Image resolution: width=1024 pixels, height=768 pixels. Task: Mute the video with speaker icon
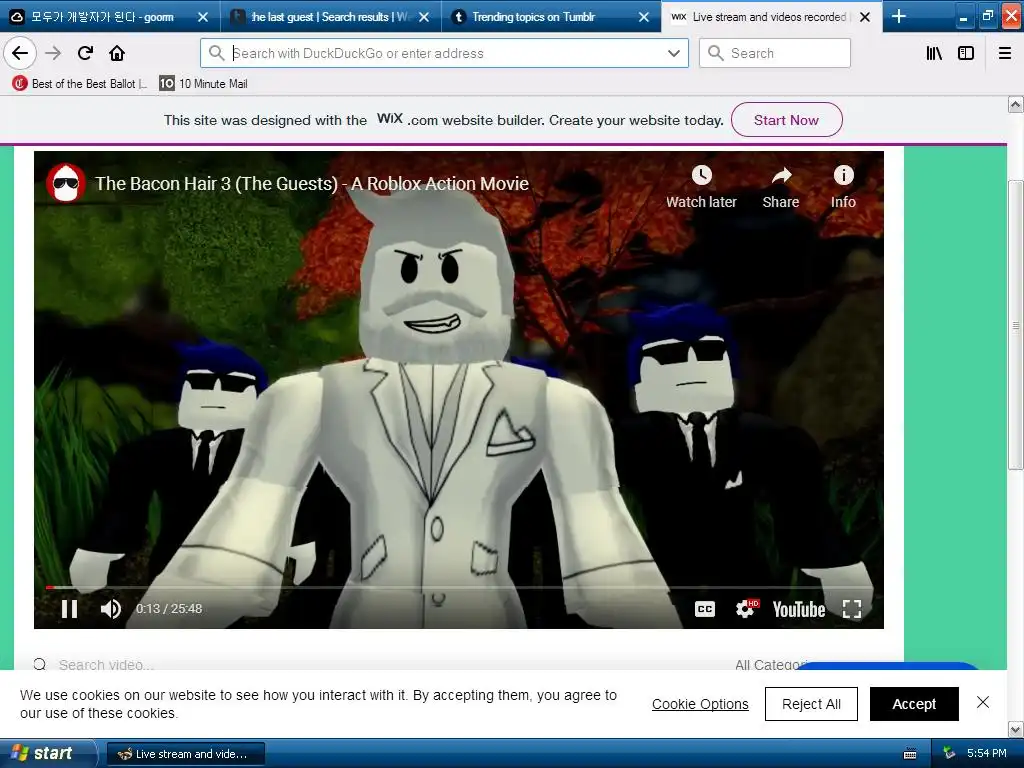[110, 609]
